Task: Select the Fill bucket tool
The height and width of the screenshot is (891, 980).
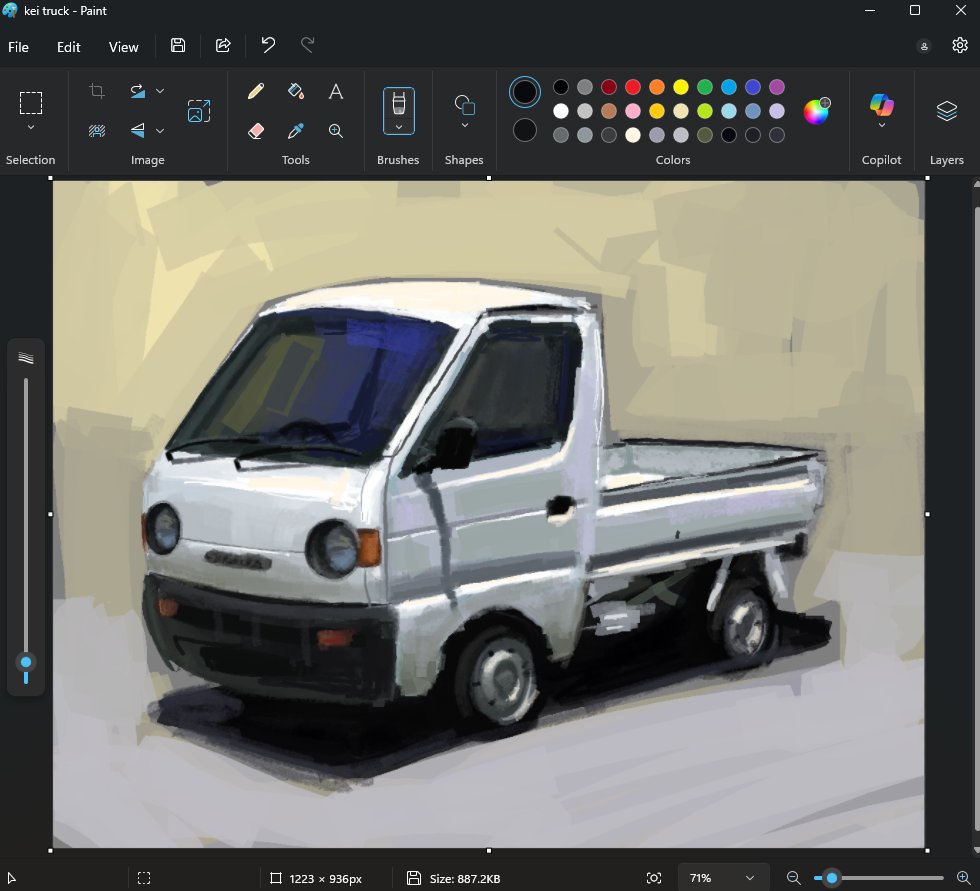Action: [296, 92]
